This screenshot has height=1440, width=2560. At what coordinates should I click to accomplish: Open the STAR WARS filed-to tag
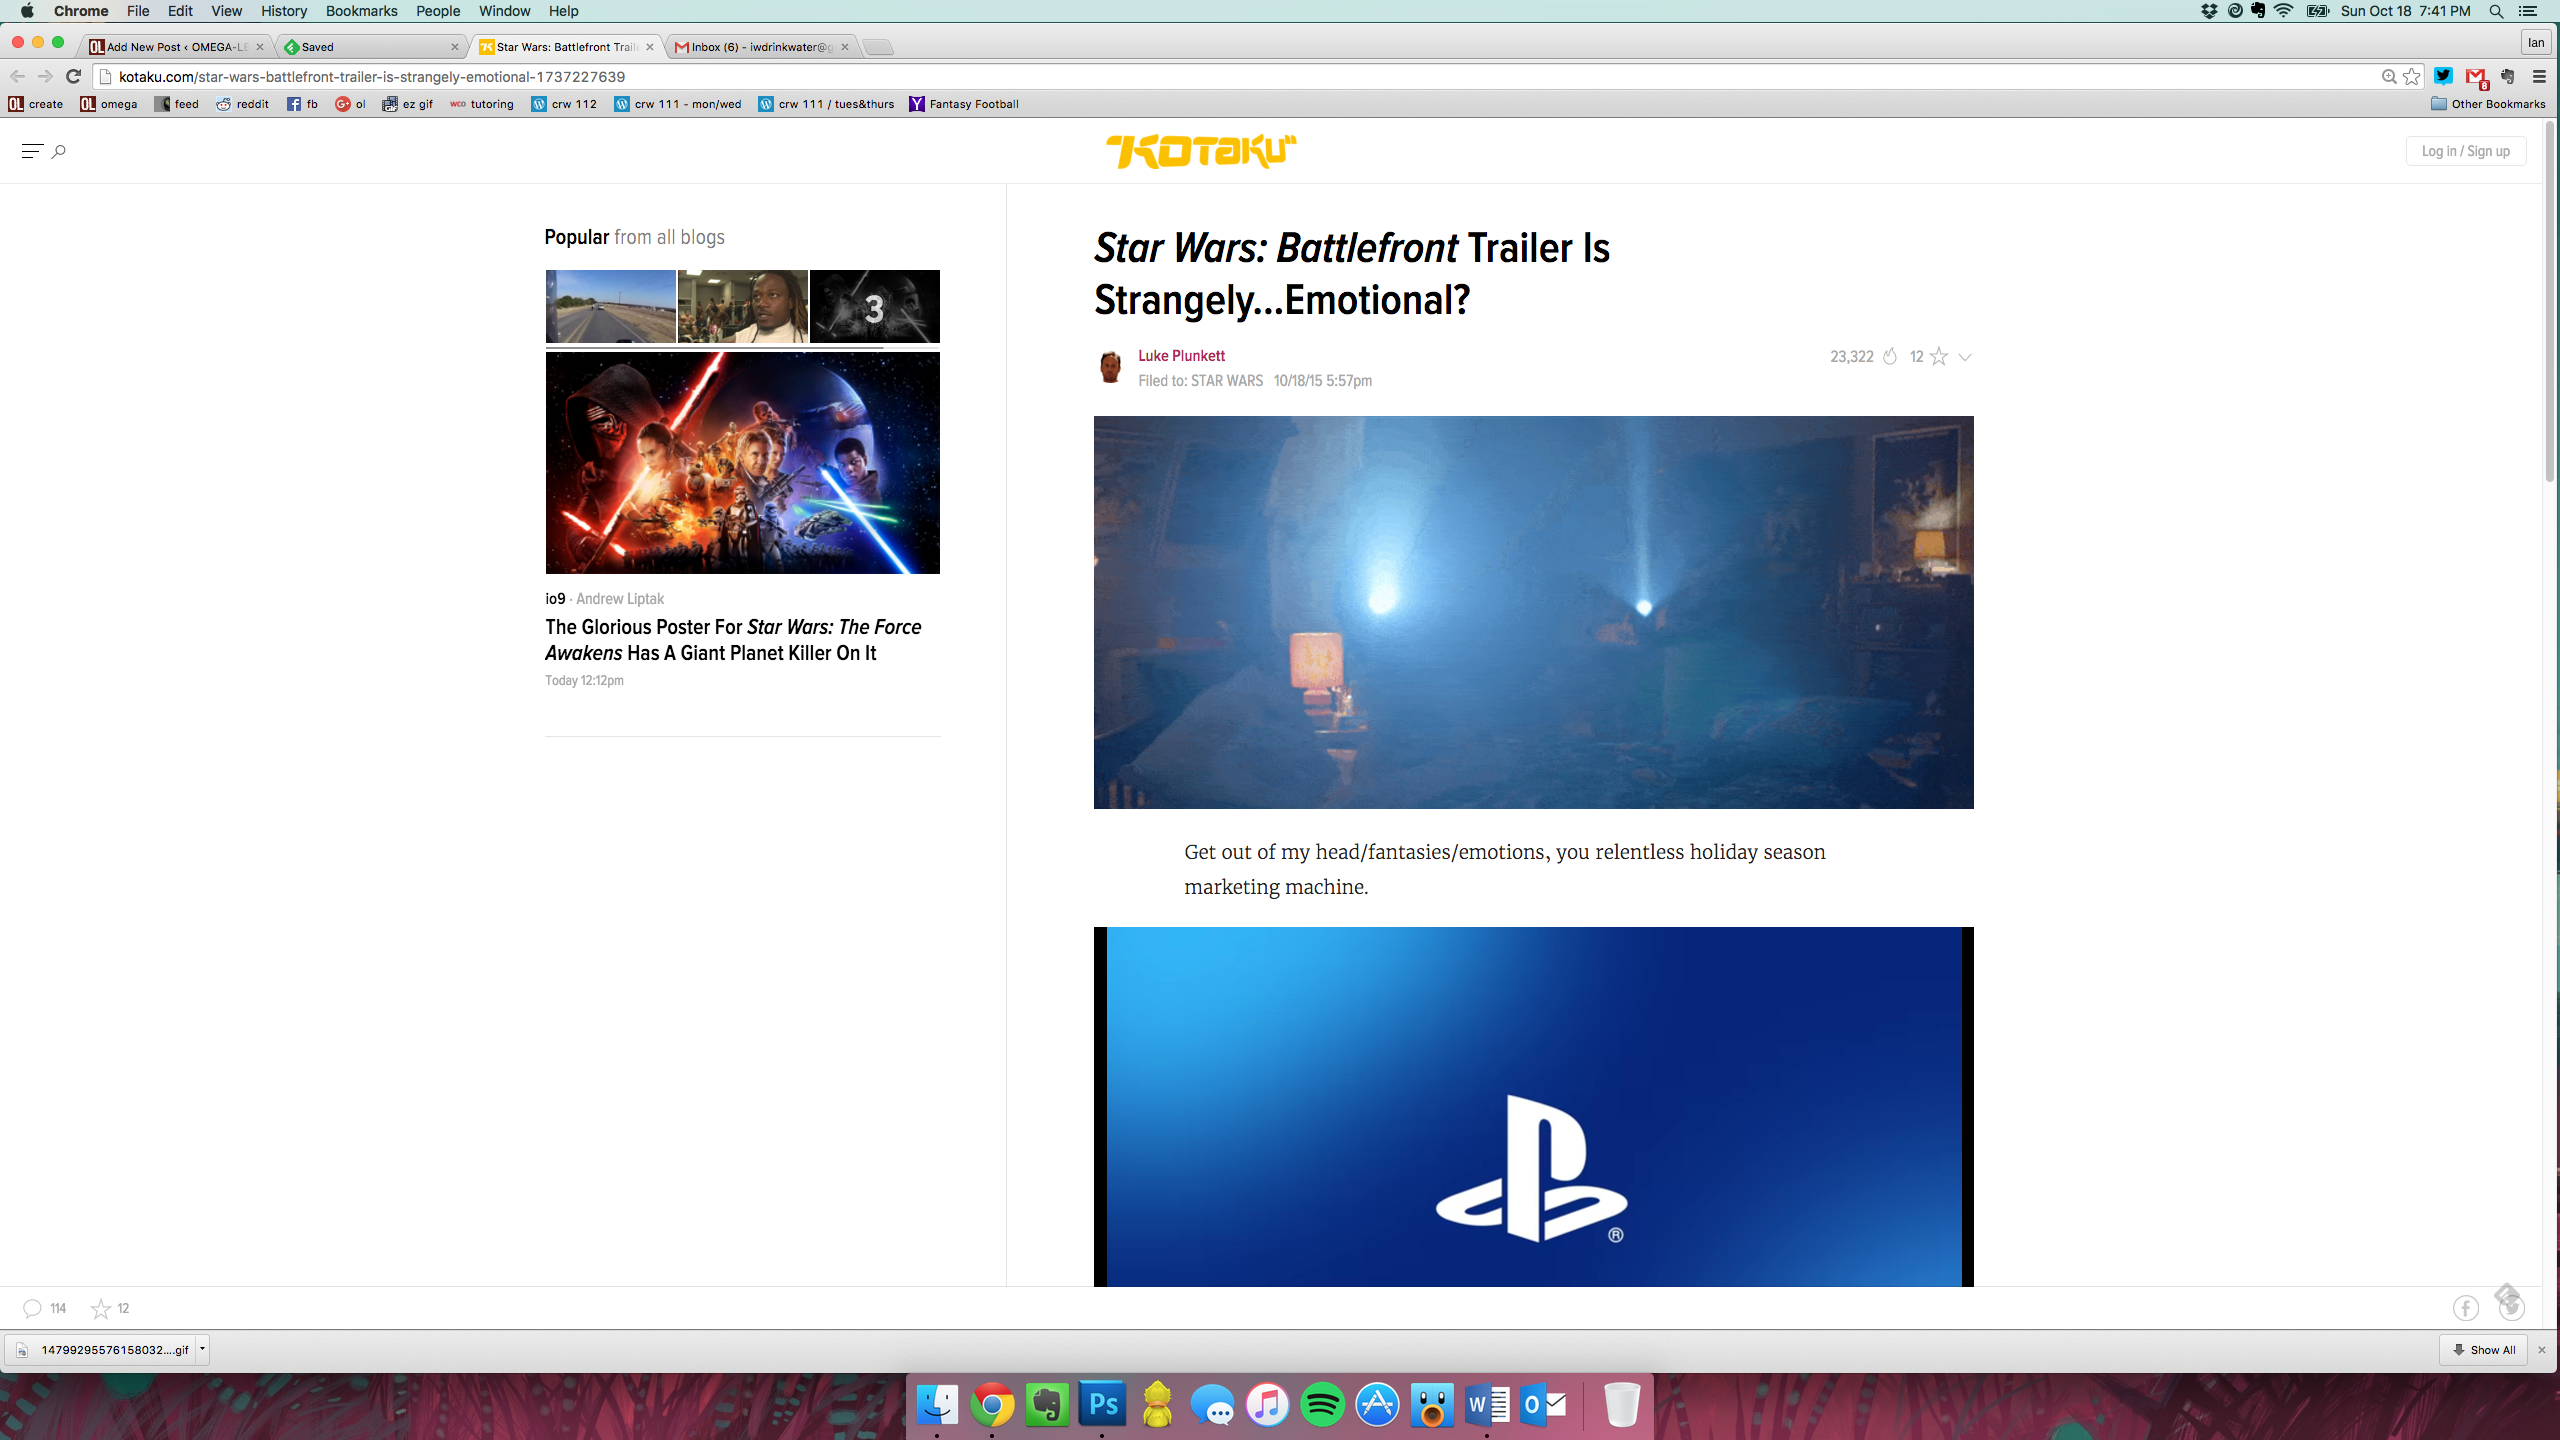pyautogui.click(x=1226, y=381)
